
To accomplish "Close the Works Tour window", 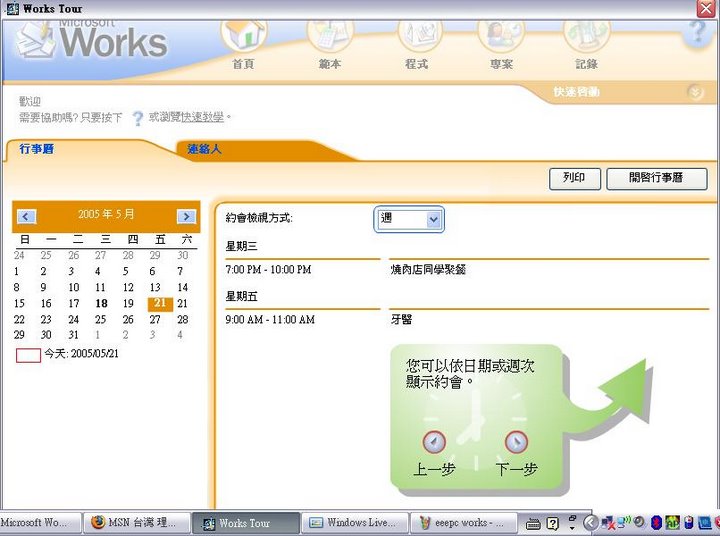I will [x=706, y=9].
